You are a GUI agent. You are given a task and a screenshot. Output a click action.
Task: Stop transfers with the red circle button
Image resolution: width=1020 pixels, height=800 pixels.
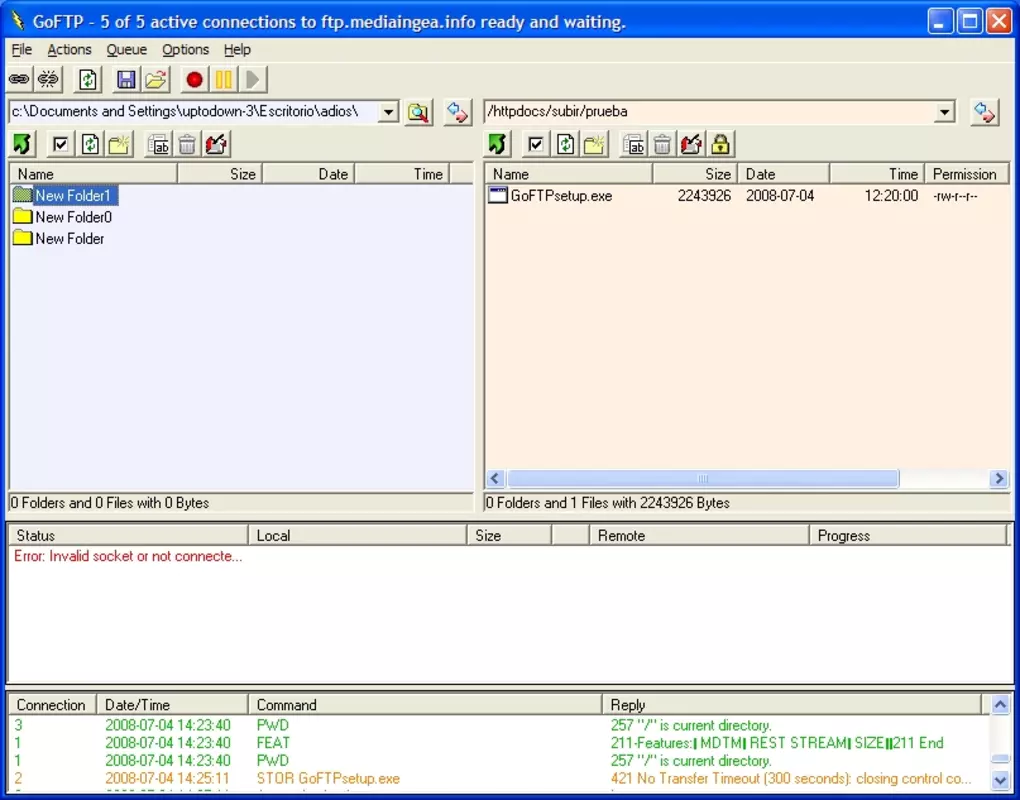194,79
